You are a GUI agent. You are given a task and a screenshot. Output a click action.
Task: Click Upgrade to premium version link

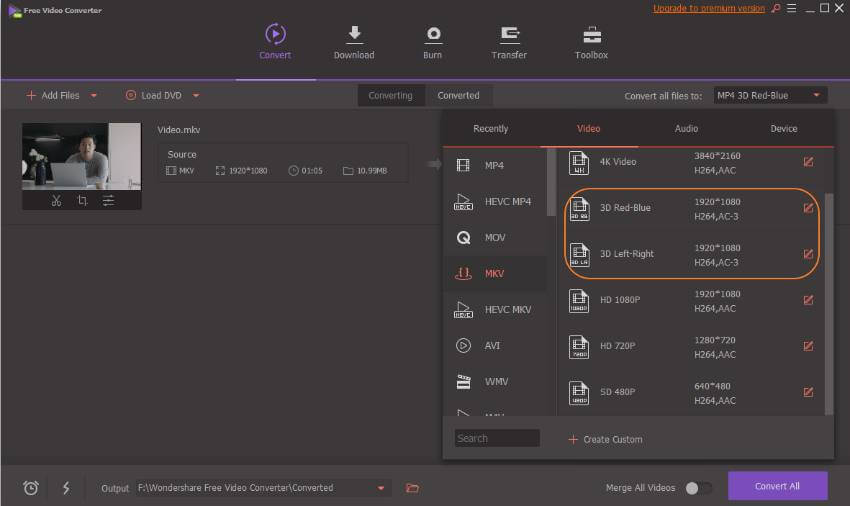tap(709, 8)
